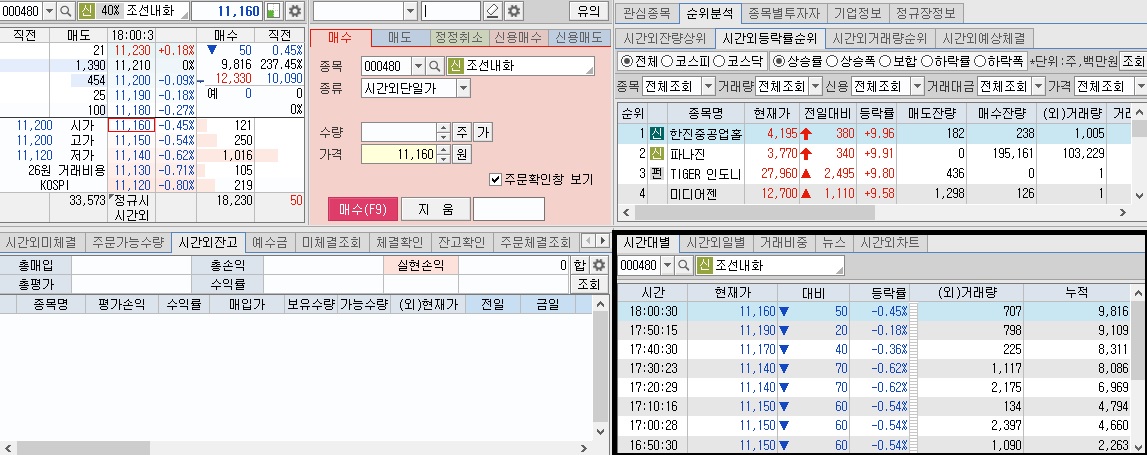Screen dimensions: 1147x455
Task: Click 신 badge of 한진중공업홀 row
Action: point(656,134)
